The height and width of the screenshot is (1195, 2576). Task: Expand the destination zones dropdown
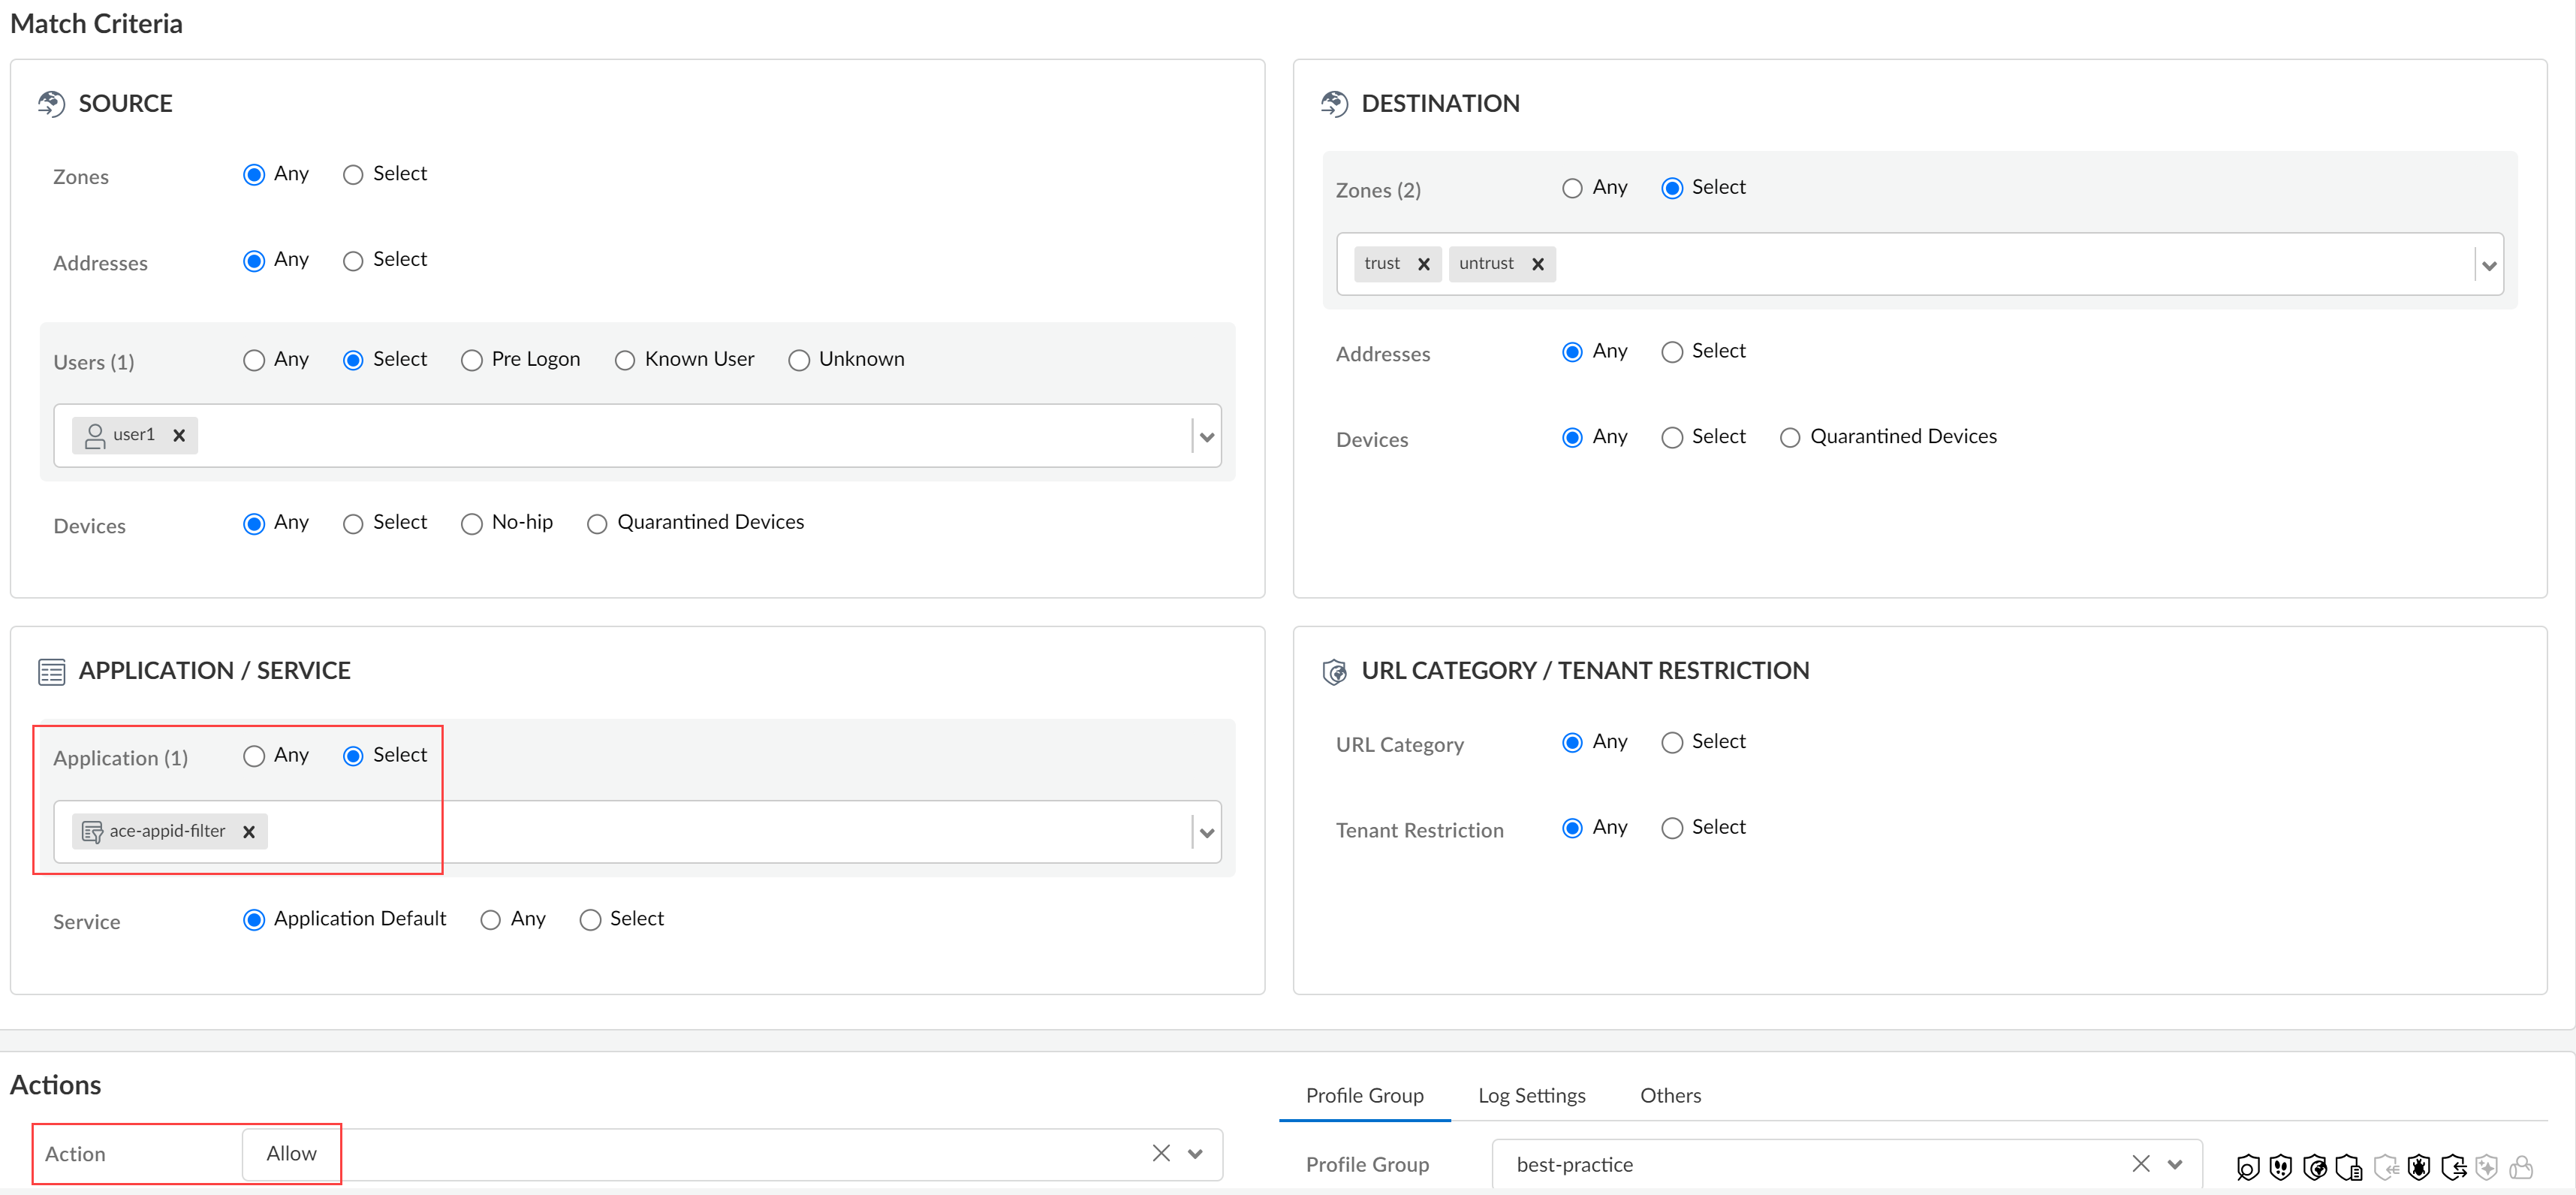pos(2489,265)
